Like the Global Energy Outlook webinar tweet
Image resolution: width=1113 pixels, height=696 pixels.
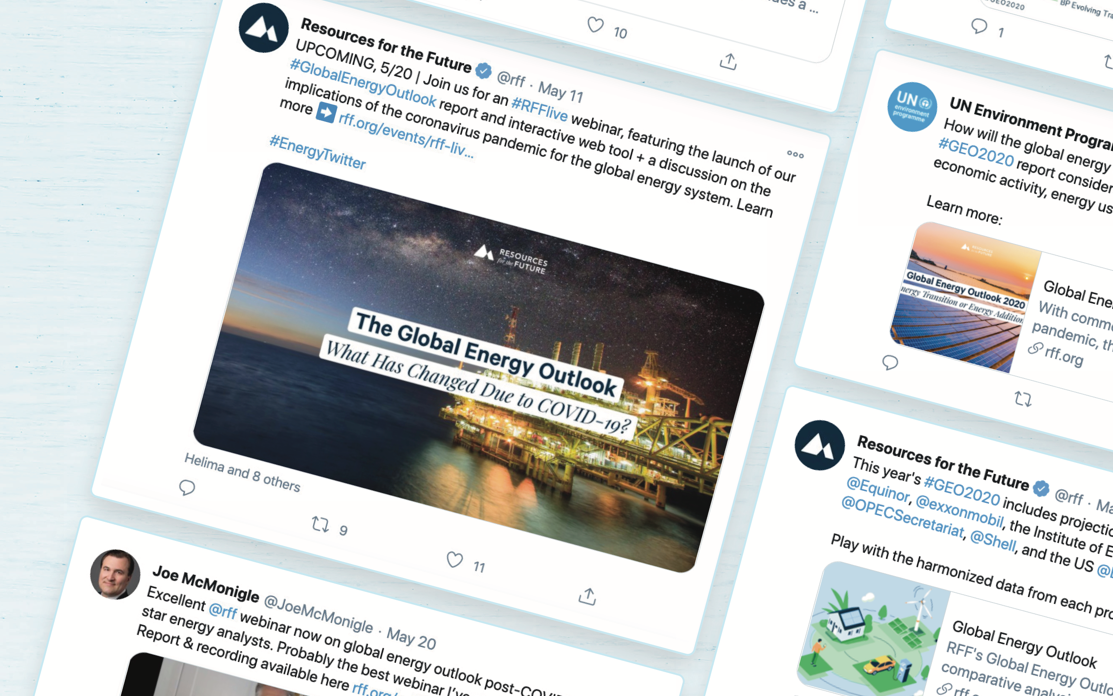pyautogui.click(x=455, y=559)
